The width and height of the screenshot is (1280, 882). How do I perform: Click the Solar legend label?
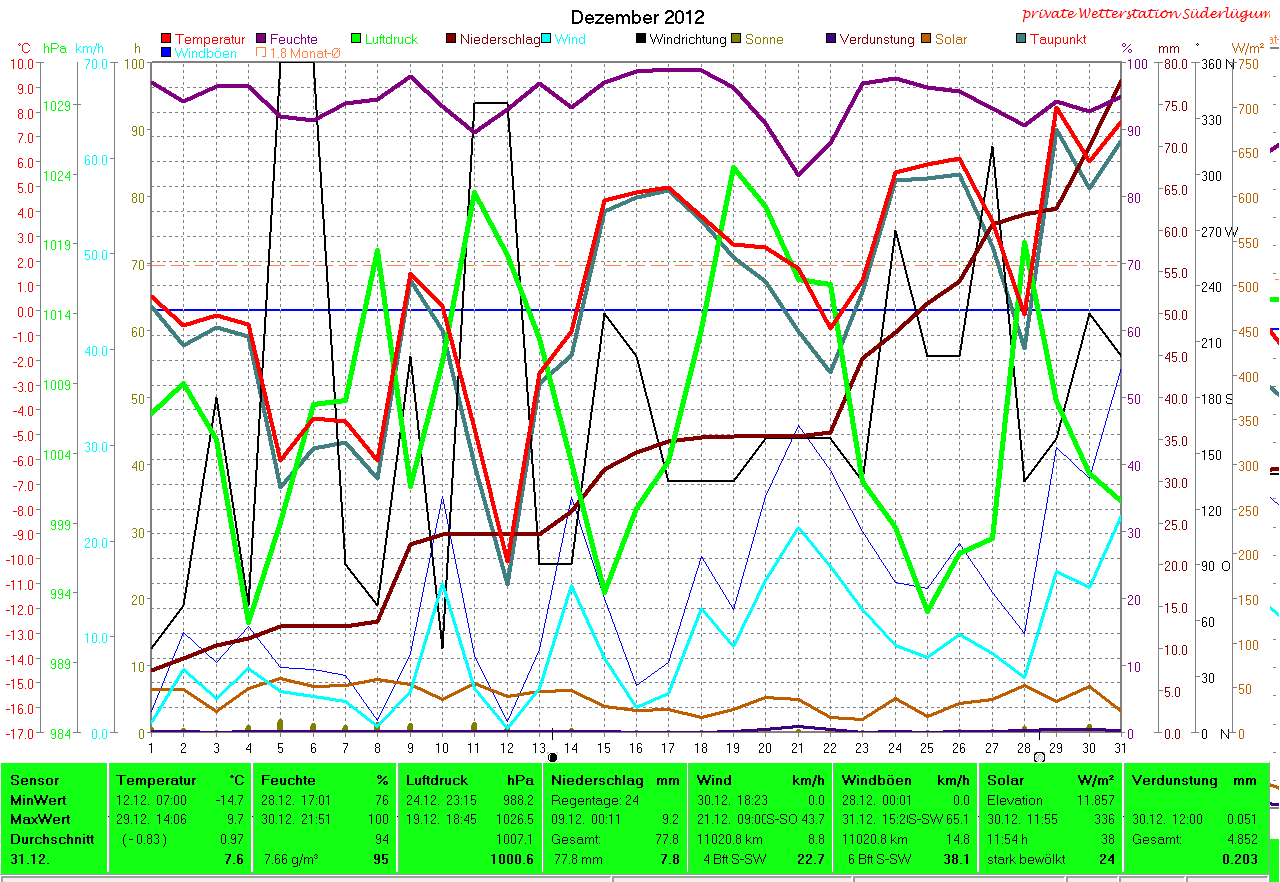click(951, 40)
